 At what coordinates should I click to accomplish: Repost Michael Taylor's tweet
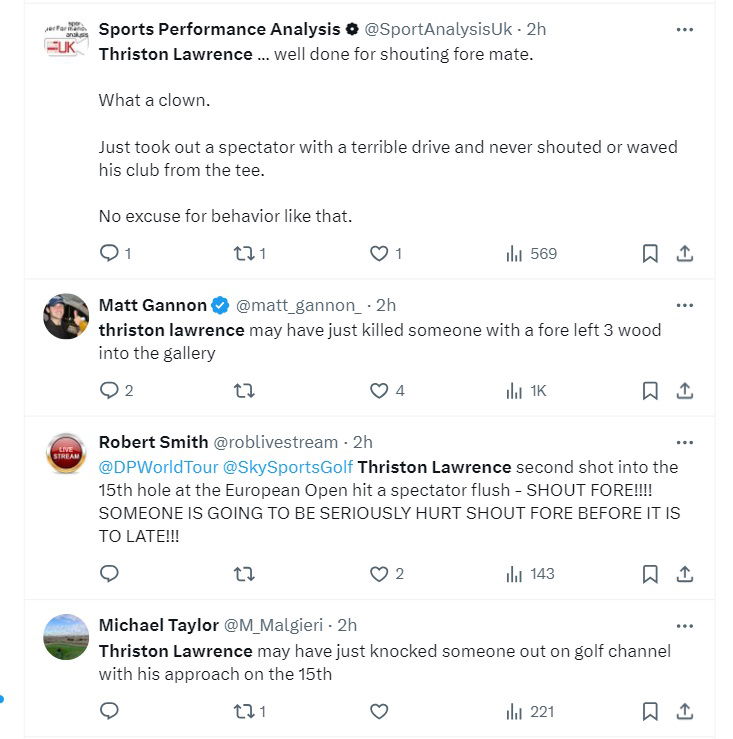[x=243, y=712]
